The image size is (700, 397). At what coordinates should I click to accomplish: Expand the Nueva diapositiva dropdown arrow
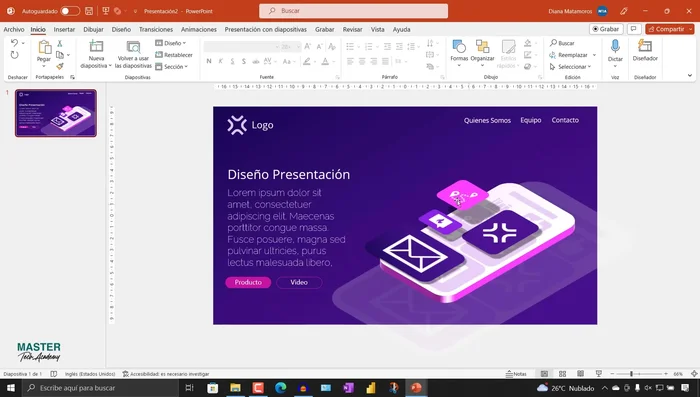coord(110,66)
